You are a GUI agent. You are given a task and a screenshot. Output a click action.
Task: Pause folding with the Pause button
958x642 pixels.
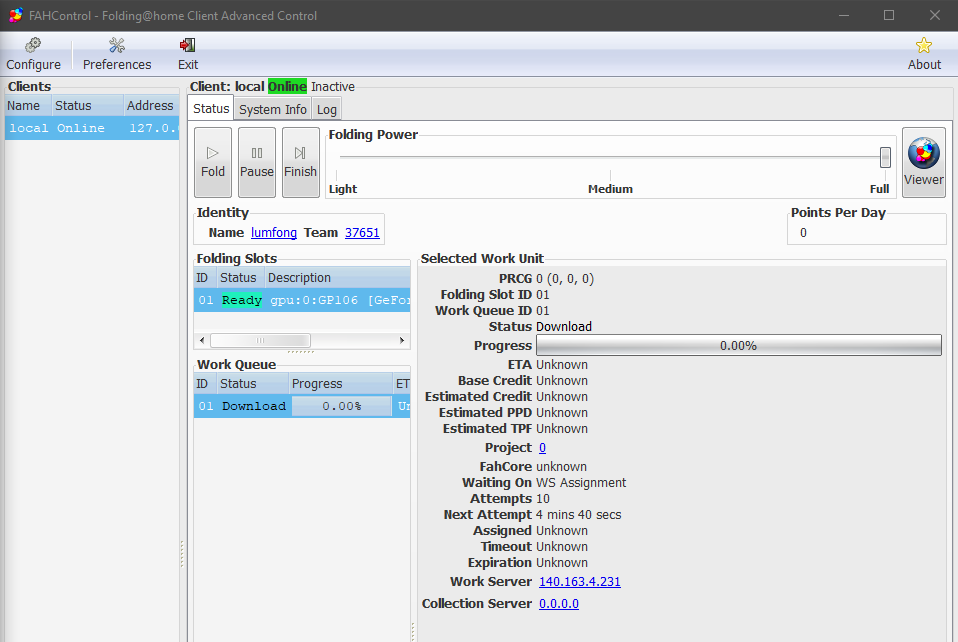(x=257, y=162)
